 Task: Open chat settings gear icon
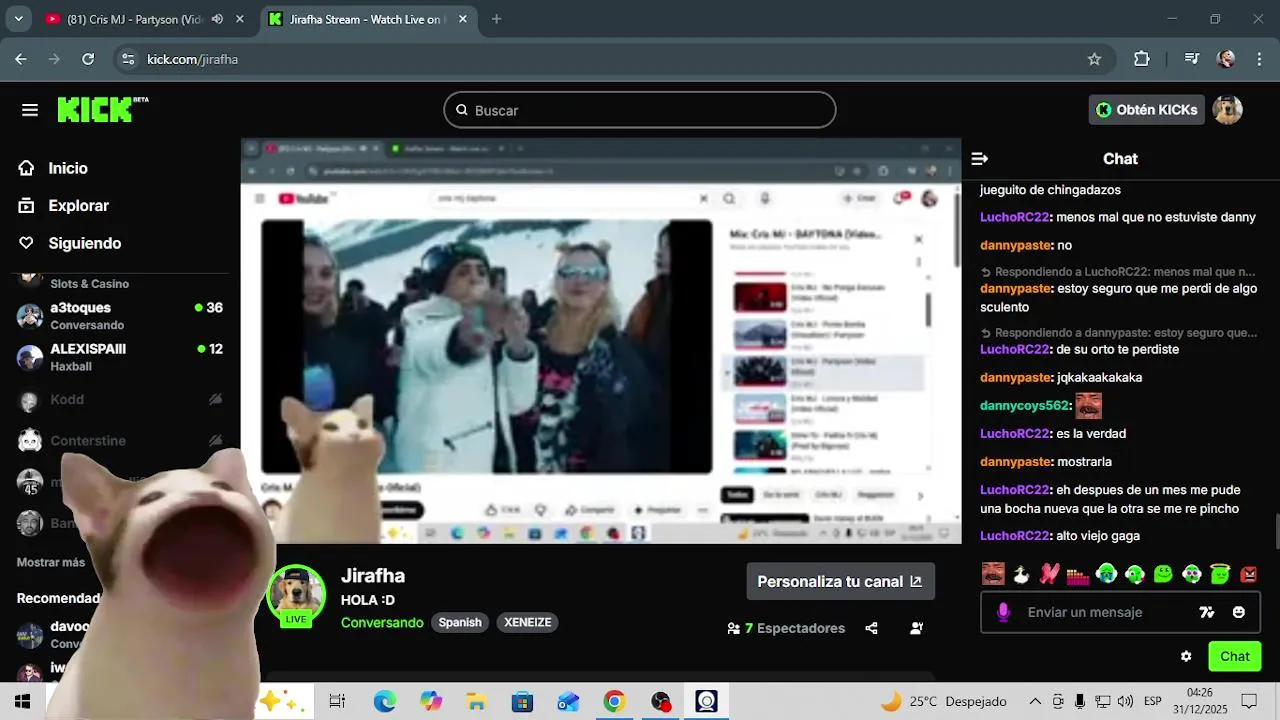[1186, 656]
